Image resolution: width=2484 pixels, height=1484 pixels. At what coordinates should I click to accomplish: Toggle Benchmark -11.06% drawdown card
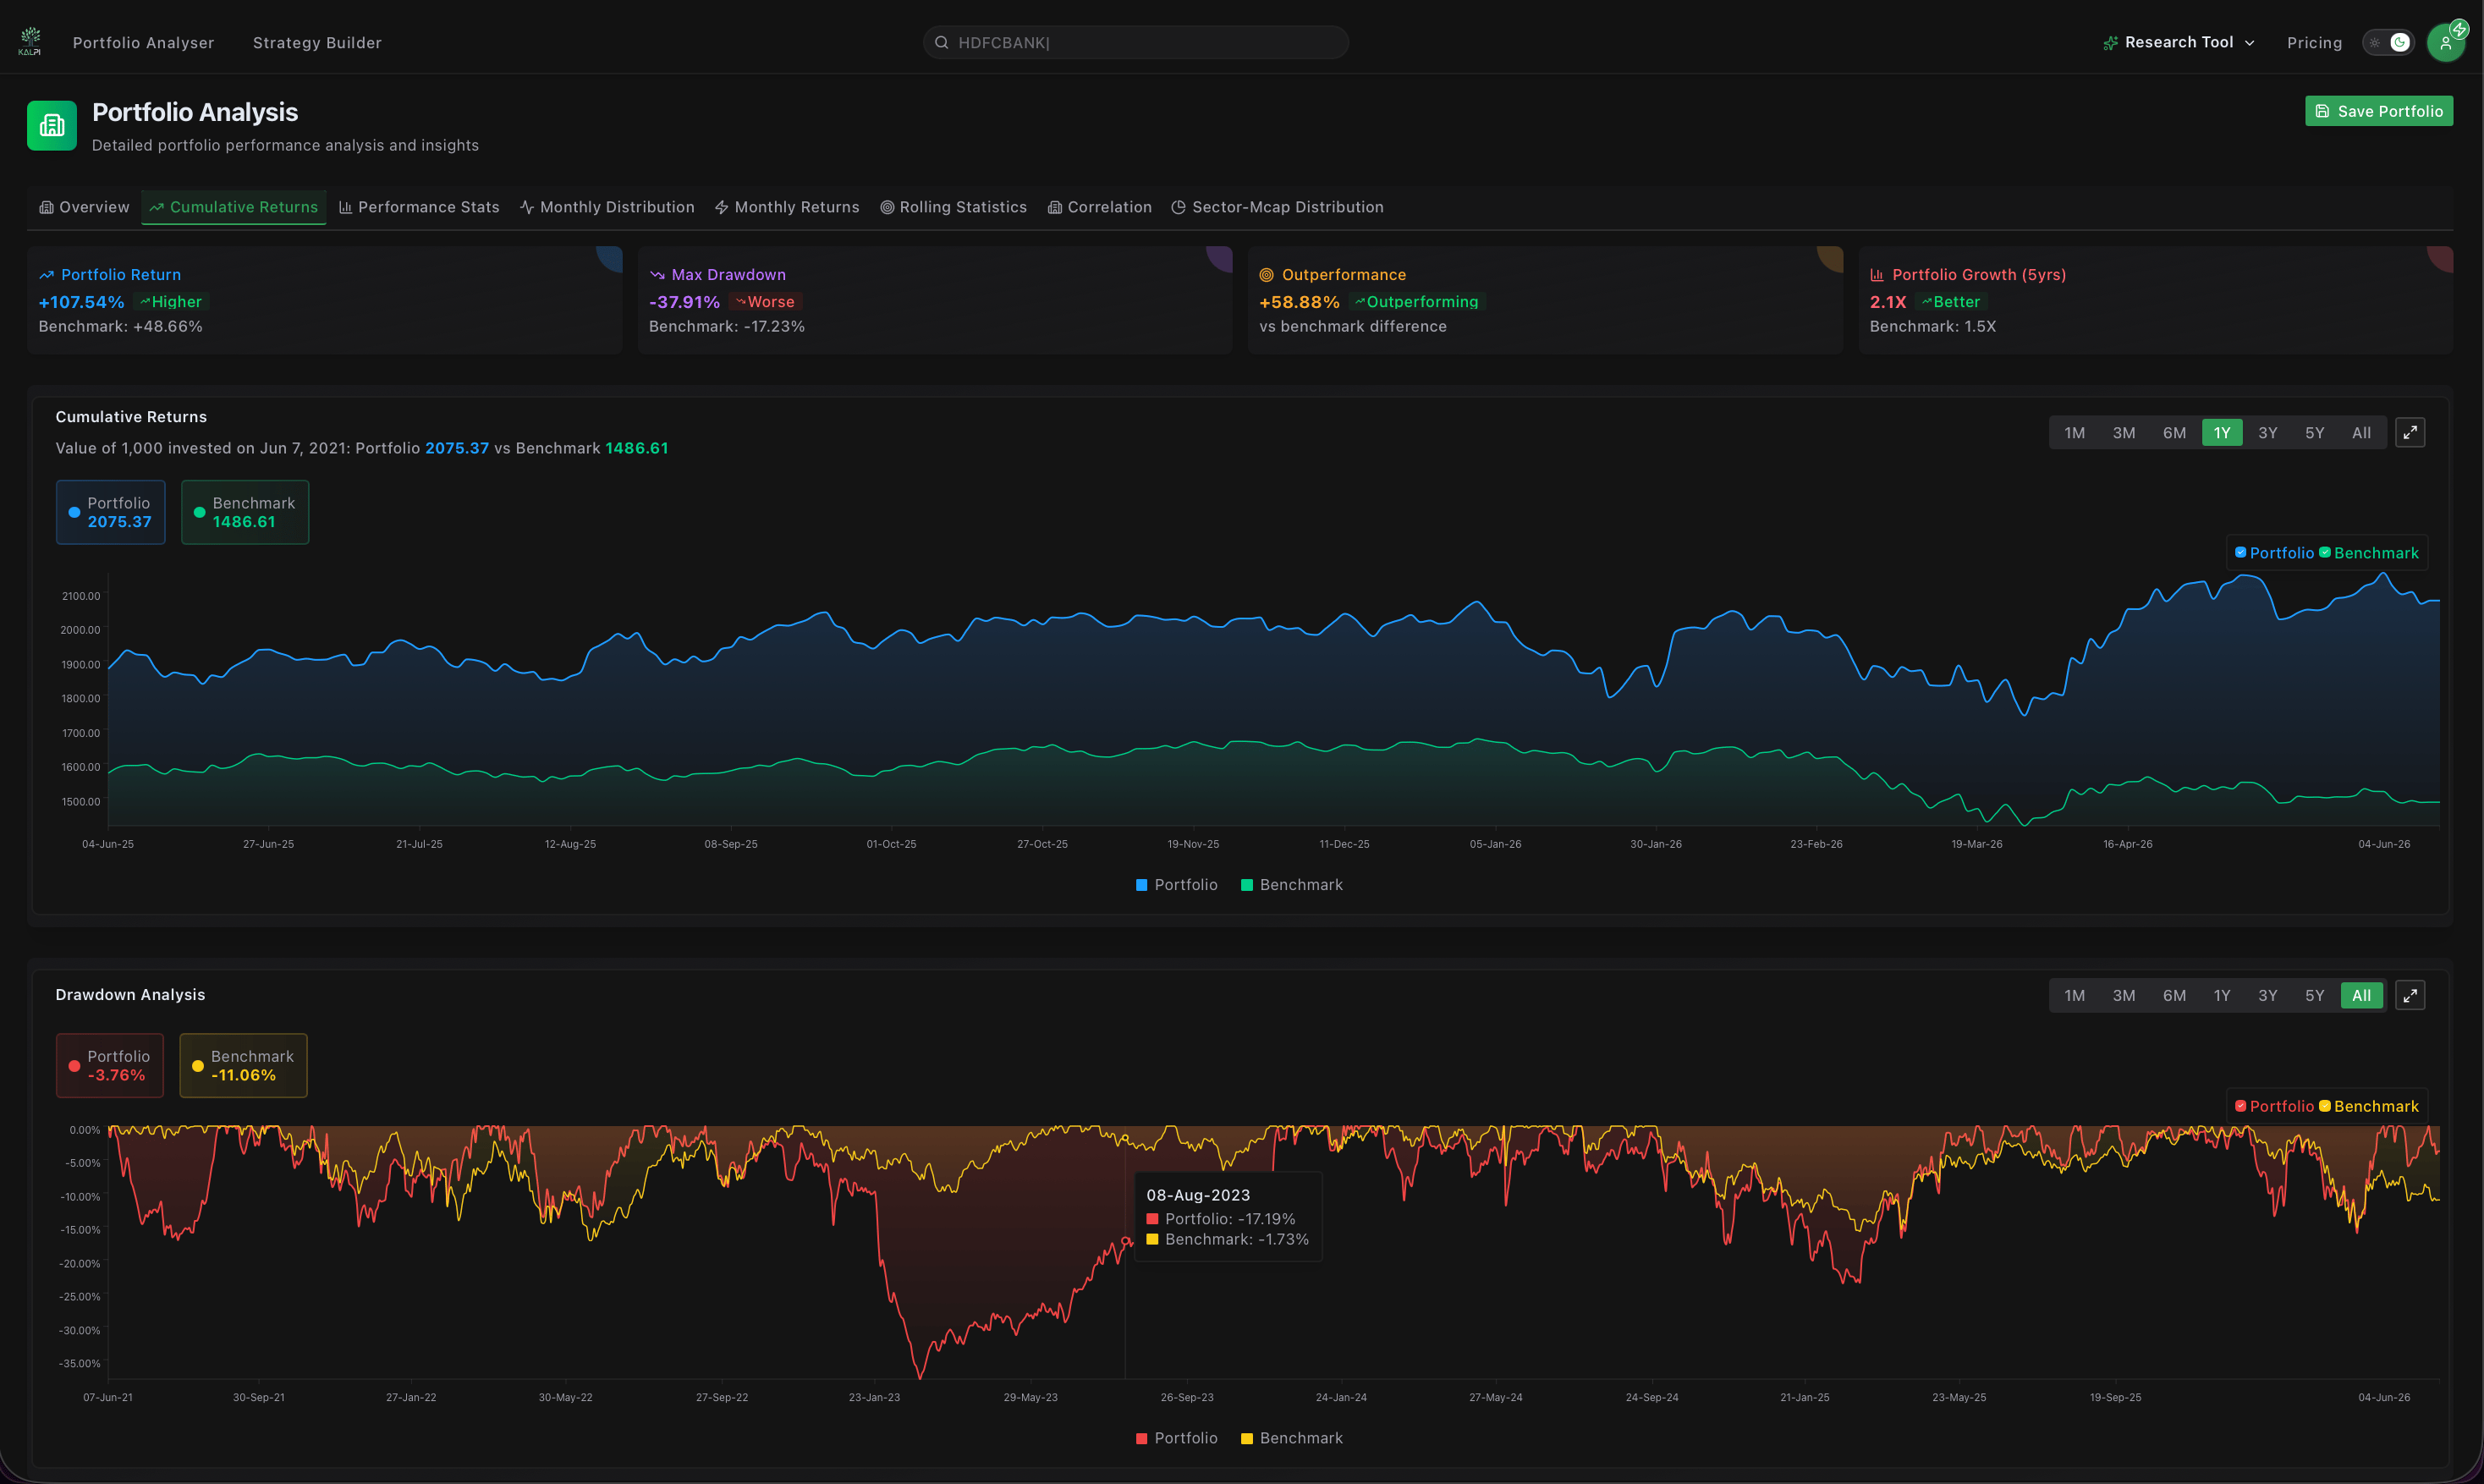243,1065
